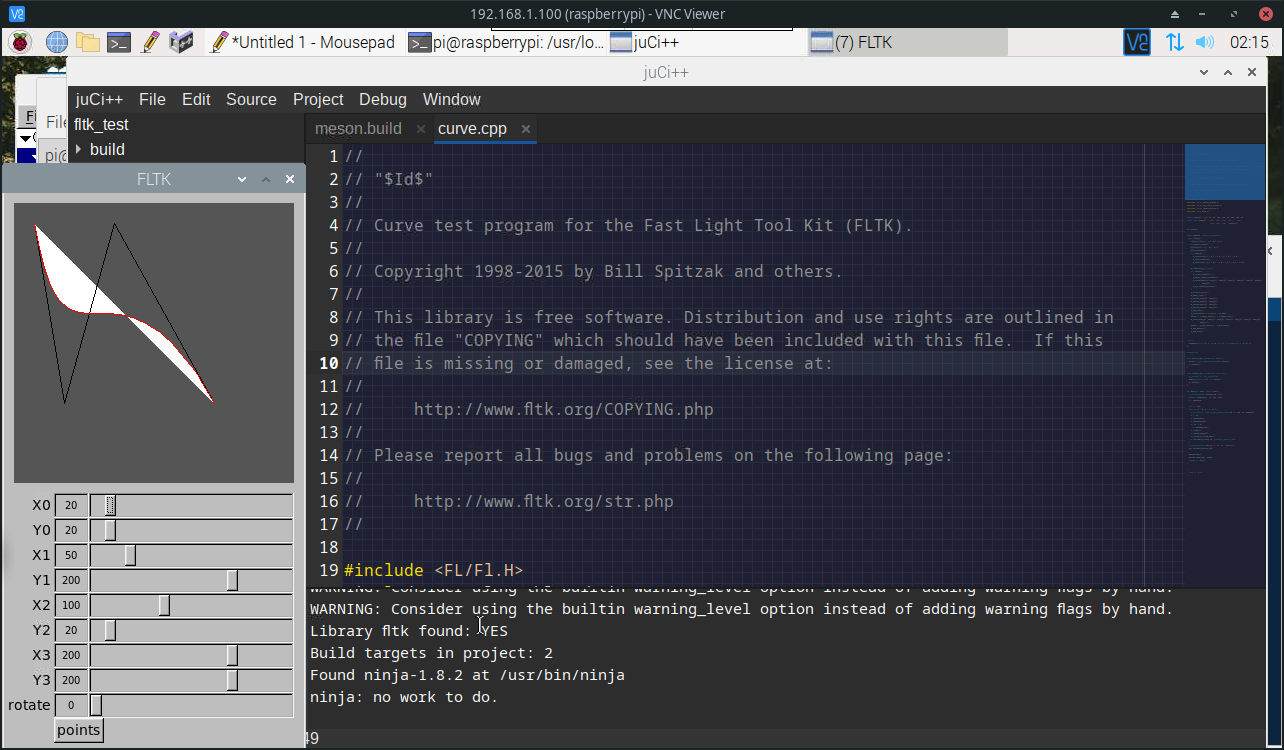Click the 'Curve test program' comment line
The image size is (1284, 750).
[628, 226]
